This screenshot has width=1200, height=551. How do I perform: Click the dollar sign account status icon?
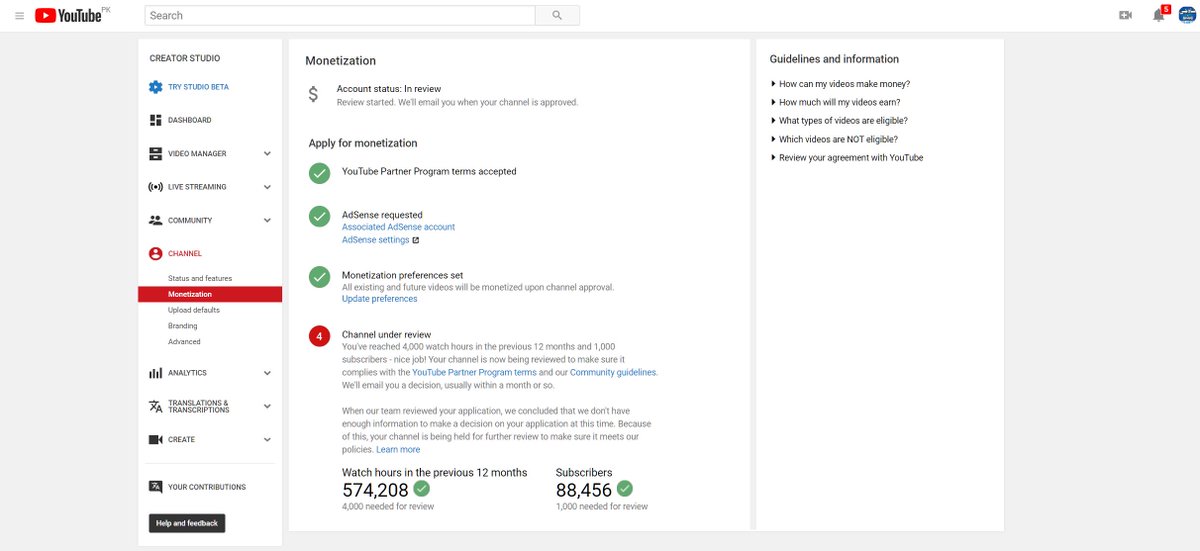313,94
